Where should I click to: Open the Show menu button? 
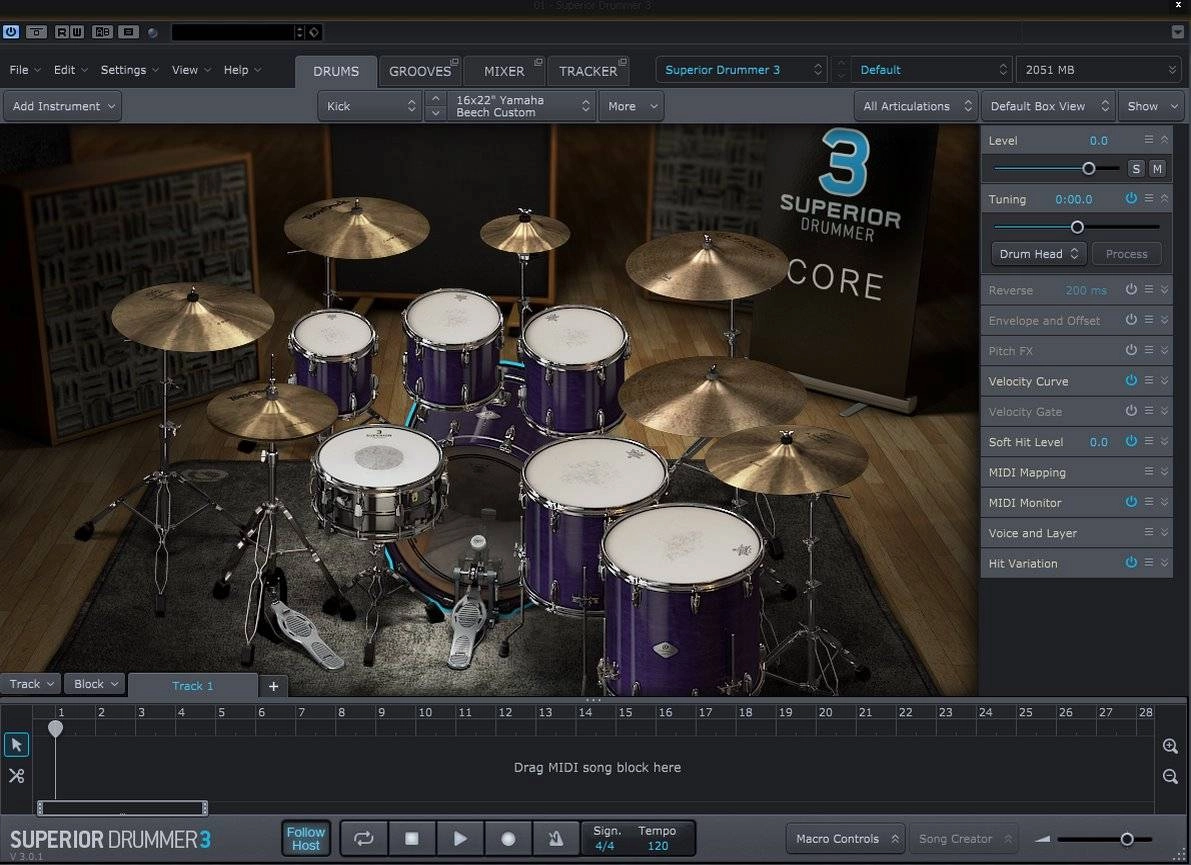coord(1152,106)
